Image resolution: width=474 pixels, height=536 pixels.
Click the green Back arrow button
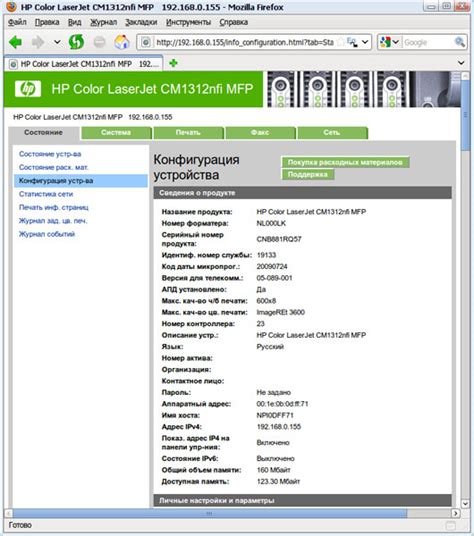pos(15,42)
